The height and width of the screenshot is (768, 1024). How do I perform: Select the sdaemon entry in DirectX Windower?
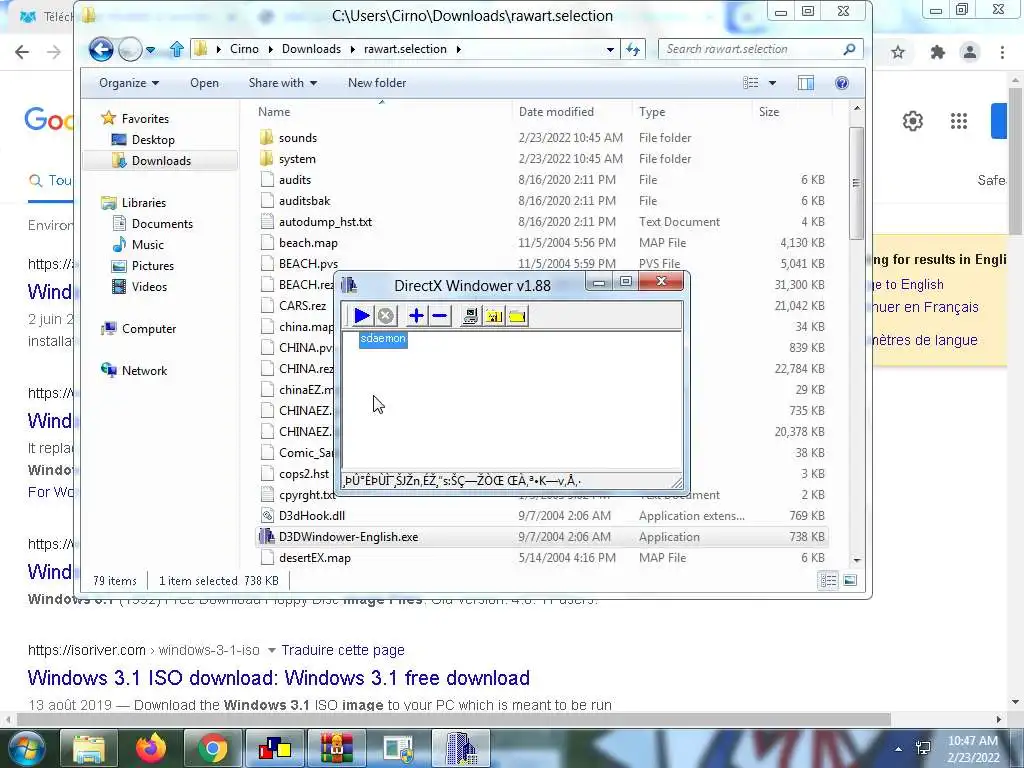click(383, 339)
